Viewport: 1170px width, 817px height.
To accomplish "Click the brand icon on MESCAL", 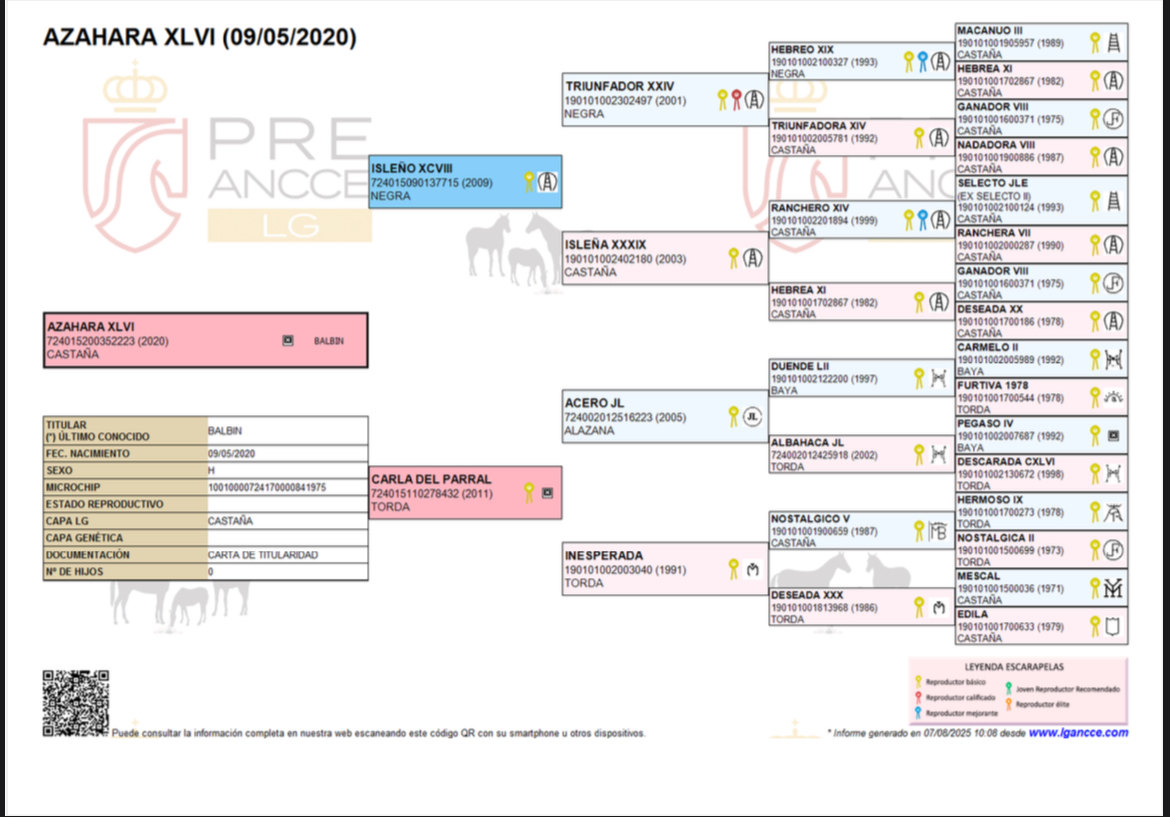I will pos(1113,588).
